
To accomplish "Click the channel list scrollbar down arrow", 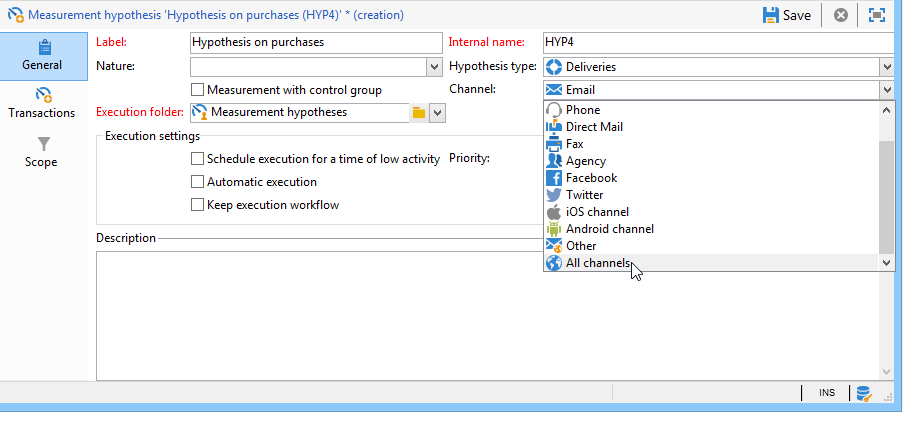I will tap(887, 263).
